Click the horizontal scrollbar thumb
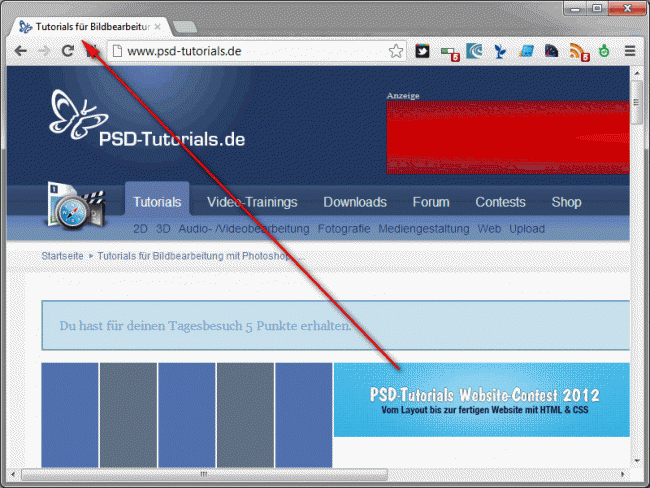This screenshot has height=488, width=650. tap(204, 474)
